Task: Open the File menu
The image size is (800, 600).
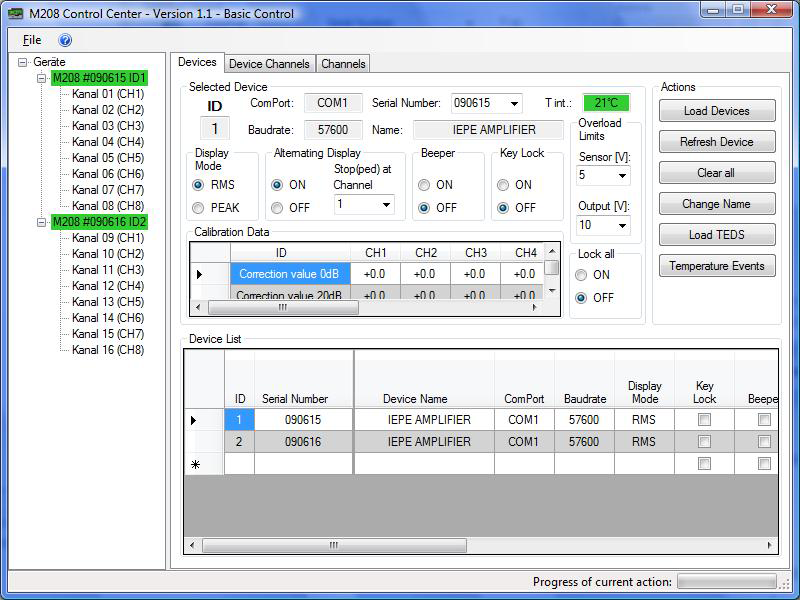Action: coord(32,40)
